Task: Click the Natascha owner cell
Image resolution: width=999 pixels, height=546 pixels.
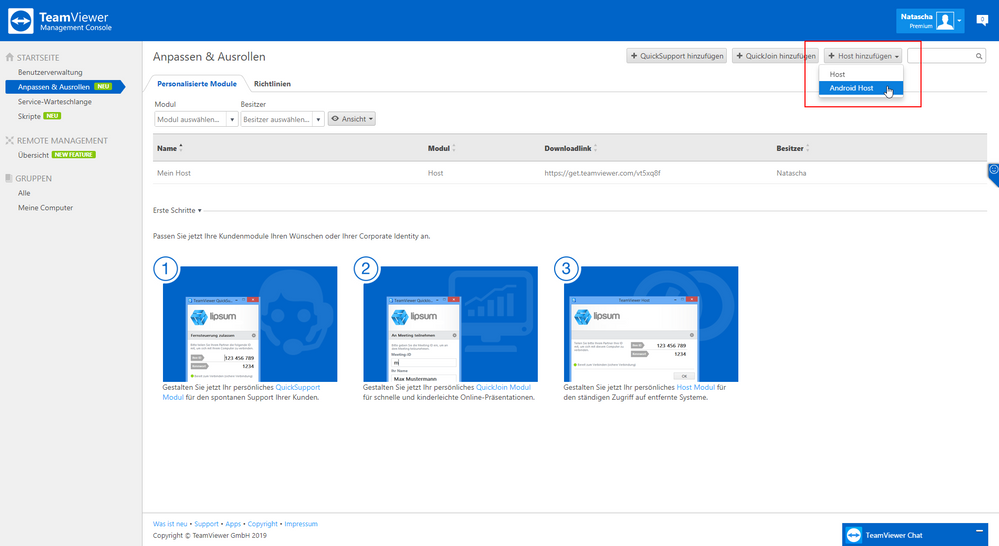Action: point(791,173)
